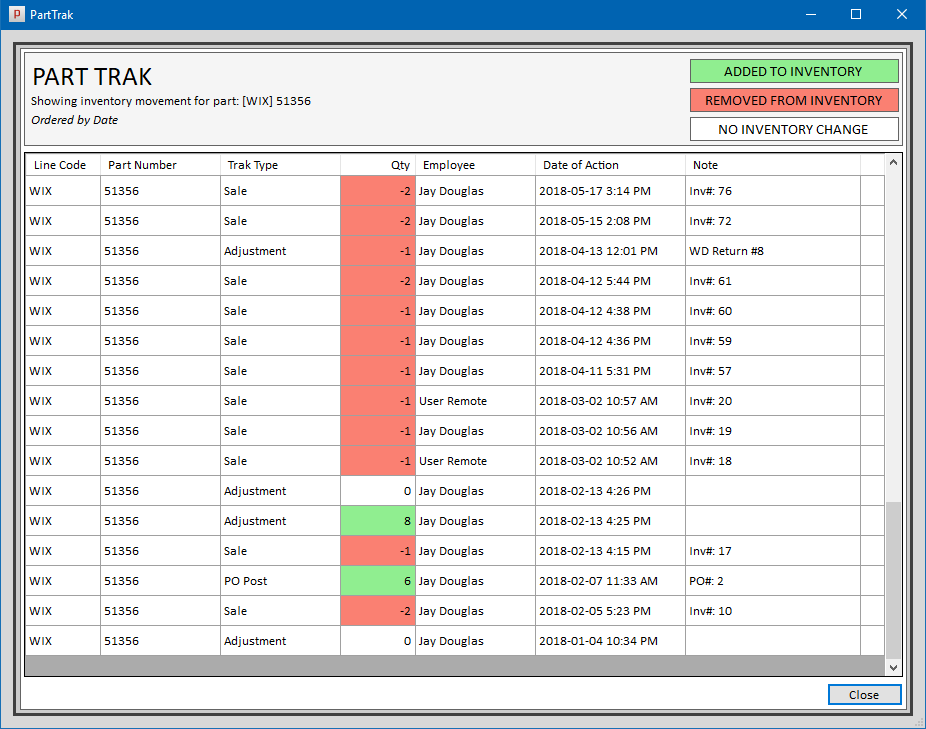Screen dimensions: 926x729
Task: Select the note cell Inv#: 20
Action: [x=772, y=401]
